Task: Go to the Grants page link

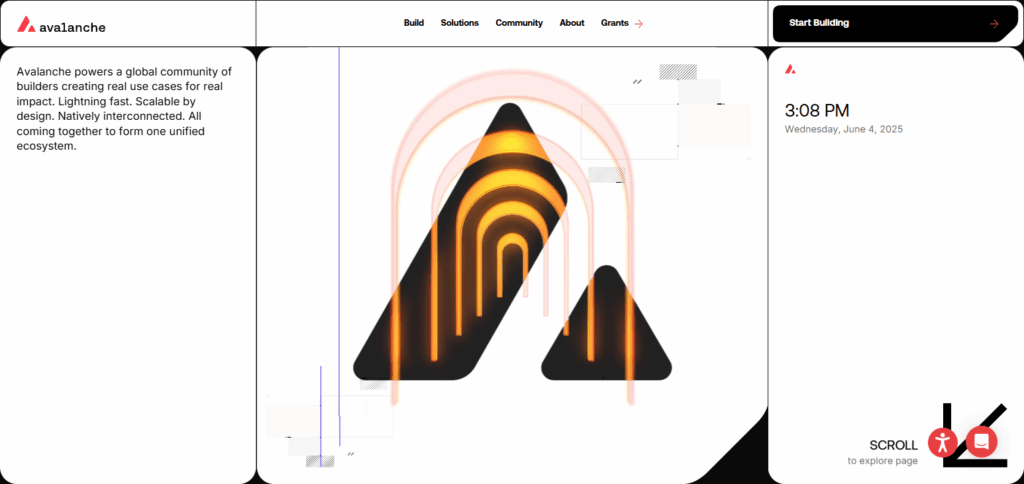Action: tap(614, 23)
